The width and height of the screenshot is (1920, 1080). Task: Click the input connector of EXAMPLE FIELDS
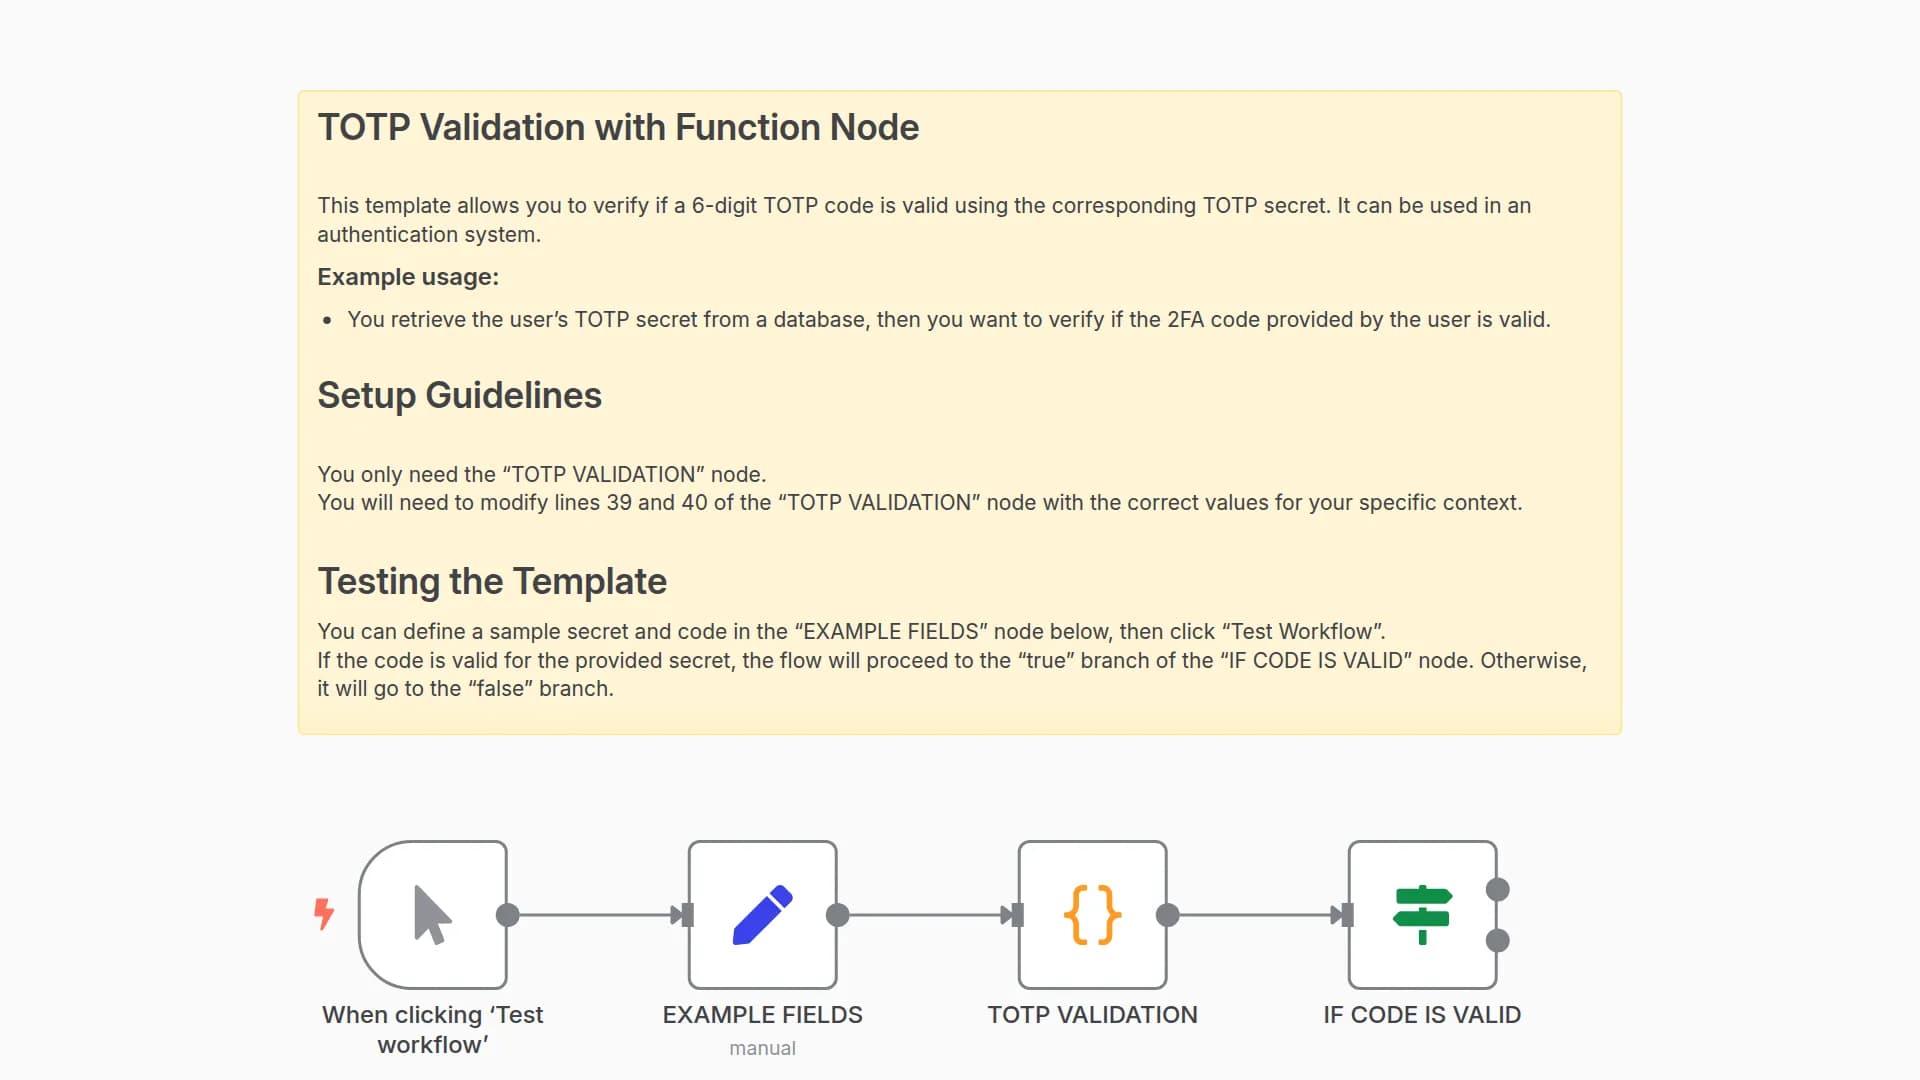[685, 913]
